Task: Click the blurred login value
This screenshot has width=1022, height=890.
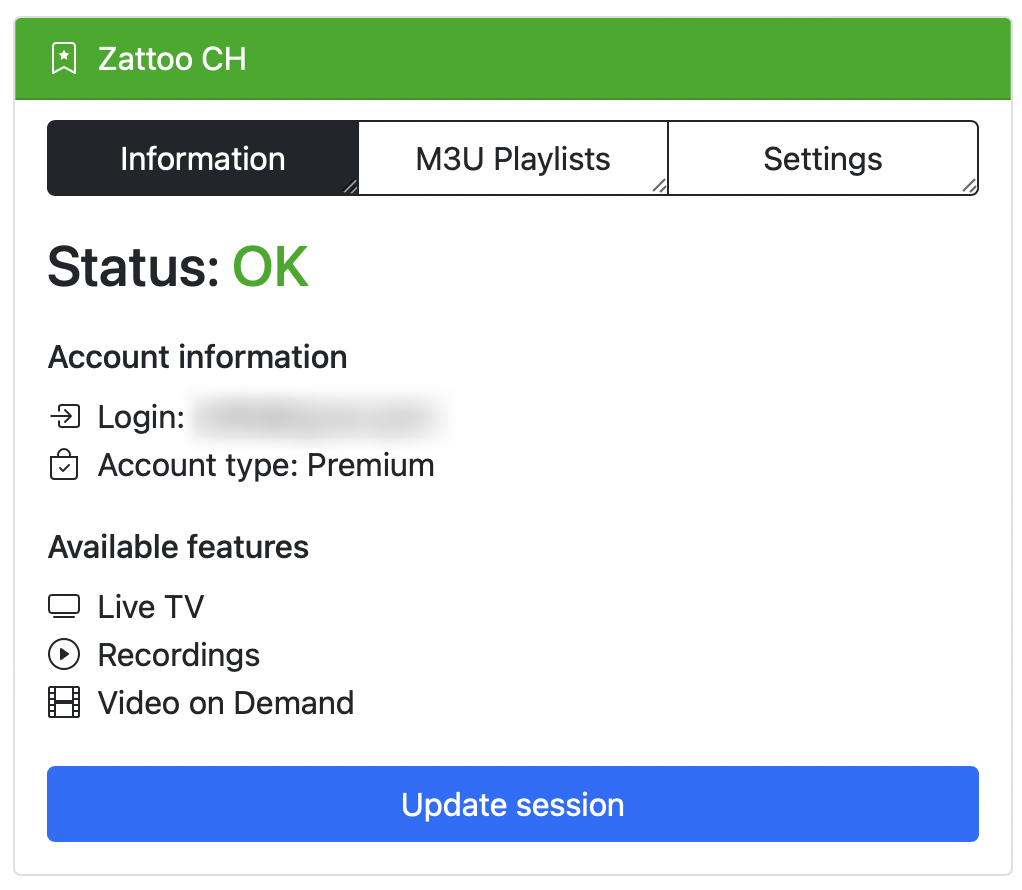Action: click(x=315, y=417)
